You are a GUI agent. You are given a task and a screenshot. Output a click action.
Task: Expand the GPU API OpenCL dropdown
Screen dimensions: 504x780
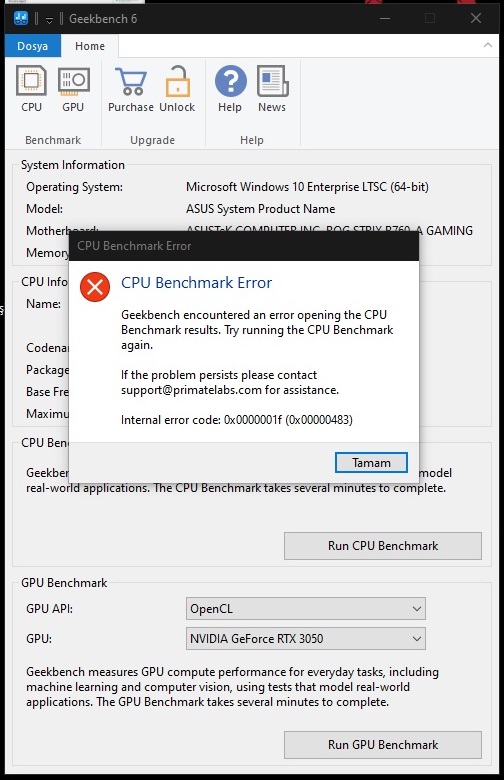pyautogui.click(x=305, y=608)
